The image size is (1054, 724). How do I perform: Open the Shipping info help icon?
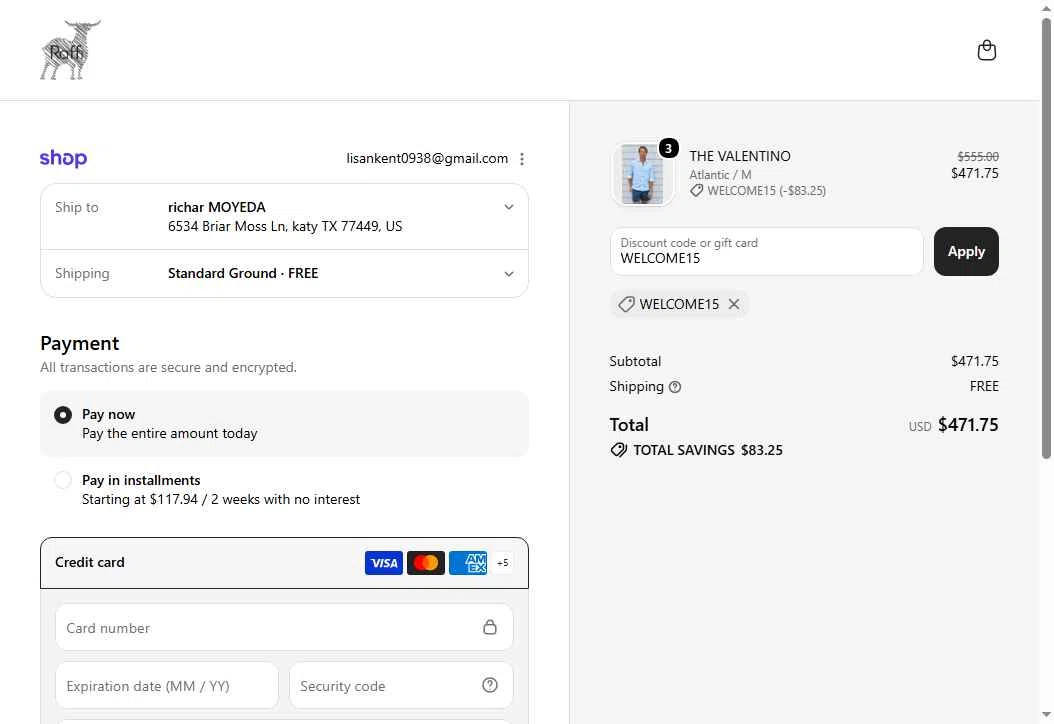point(675,387)
